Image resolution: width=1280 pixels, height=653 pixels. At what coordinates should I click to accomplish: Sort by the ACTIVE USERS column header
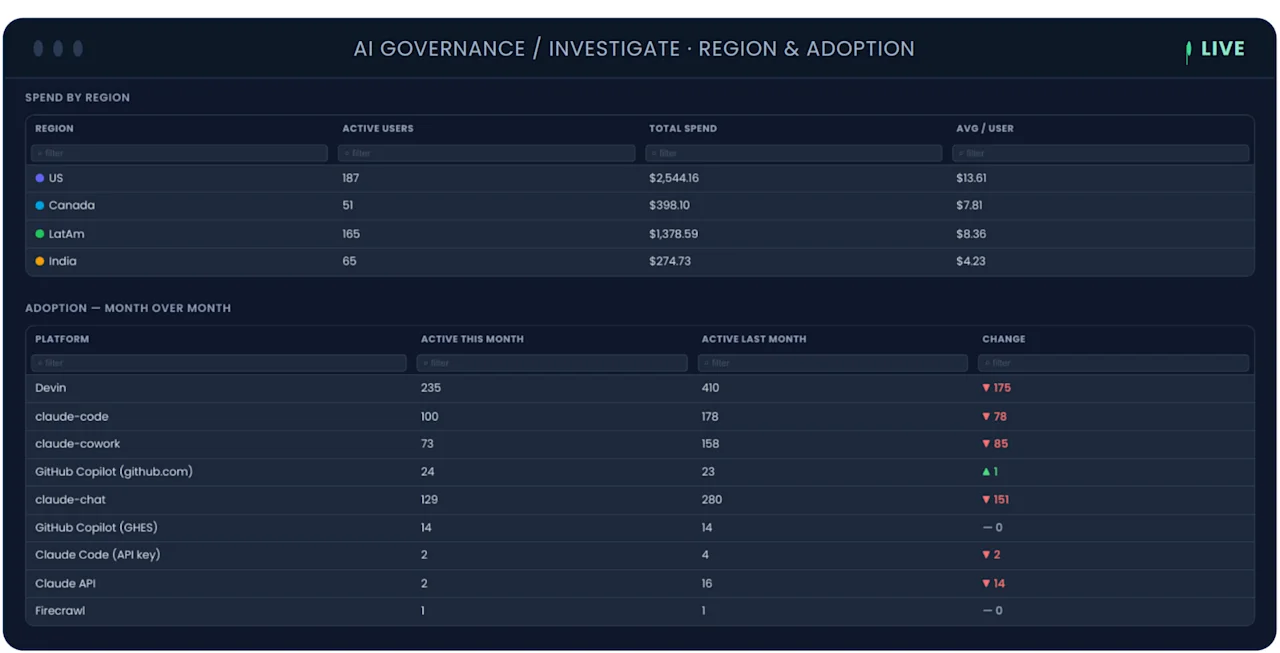378,128
